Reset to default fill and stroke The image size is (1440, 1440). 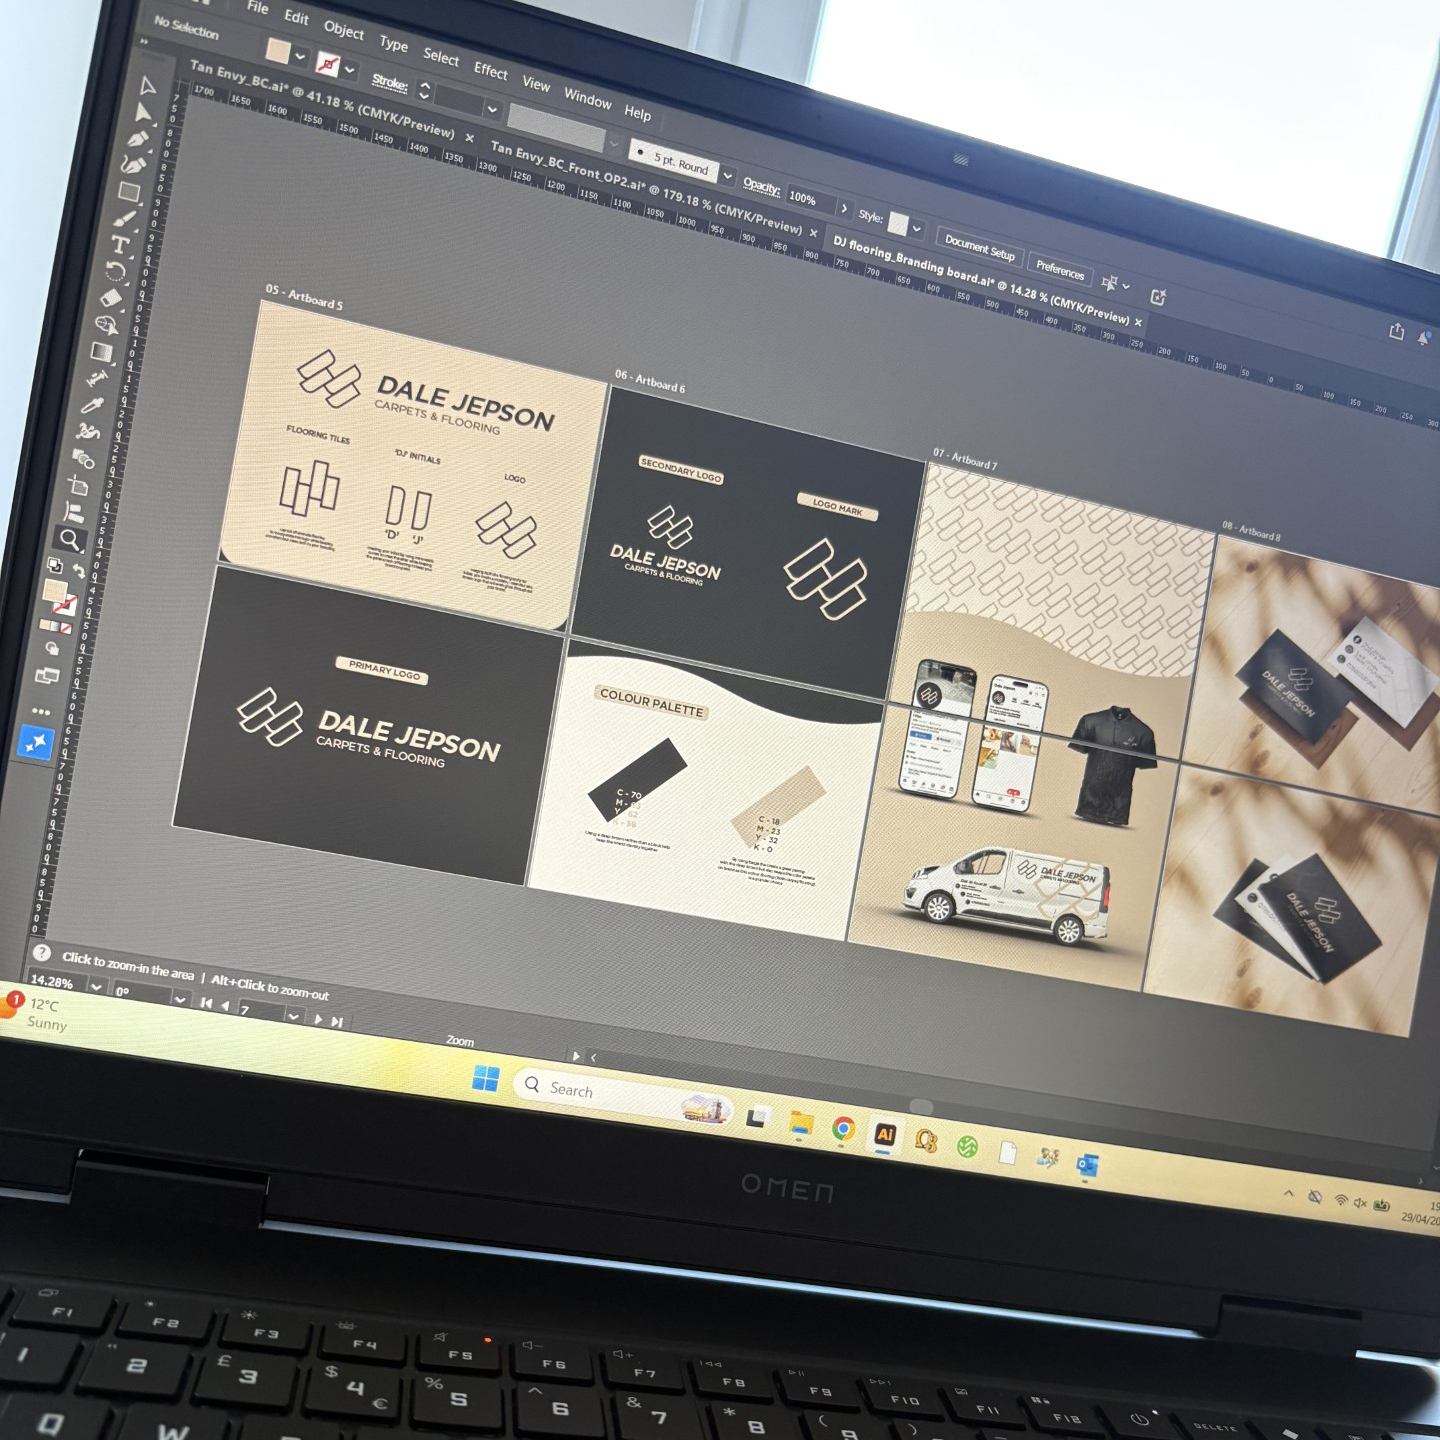click(55, 566)
